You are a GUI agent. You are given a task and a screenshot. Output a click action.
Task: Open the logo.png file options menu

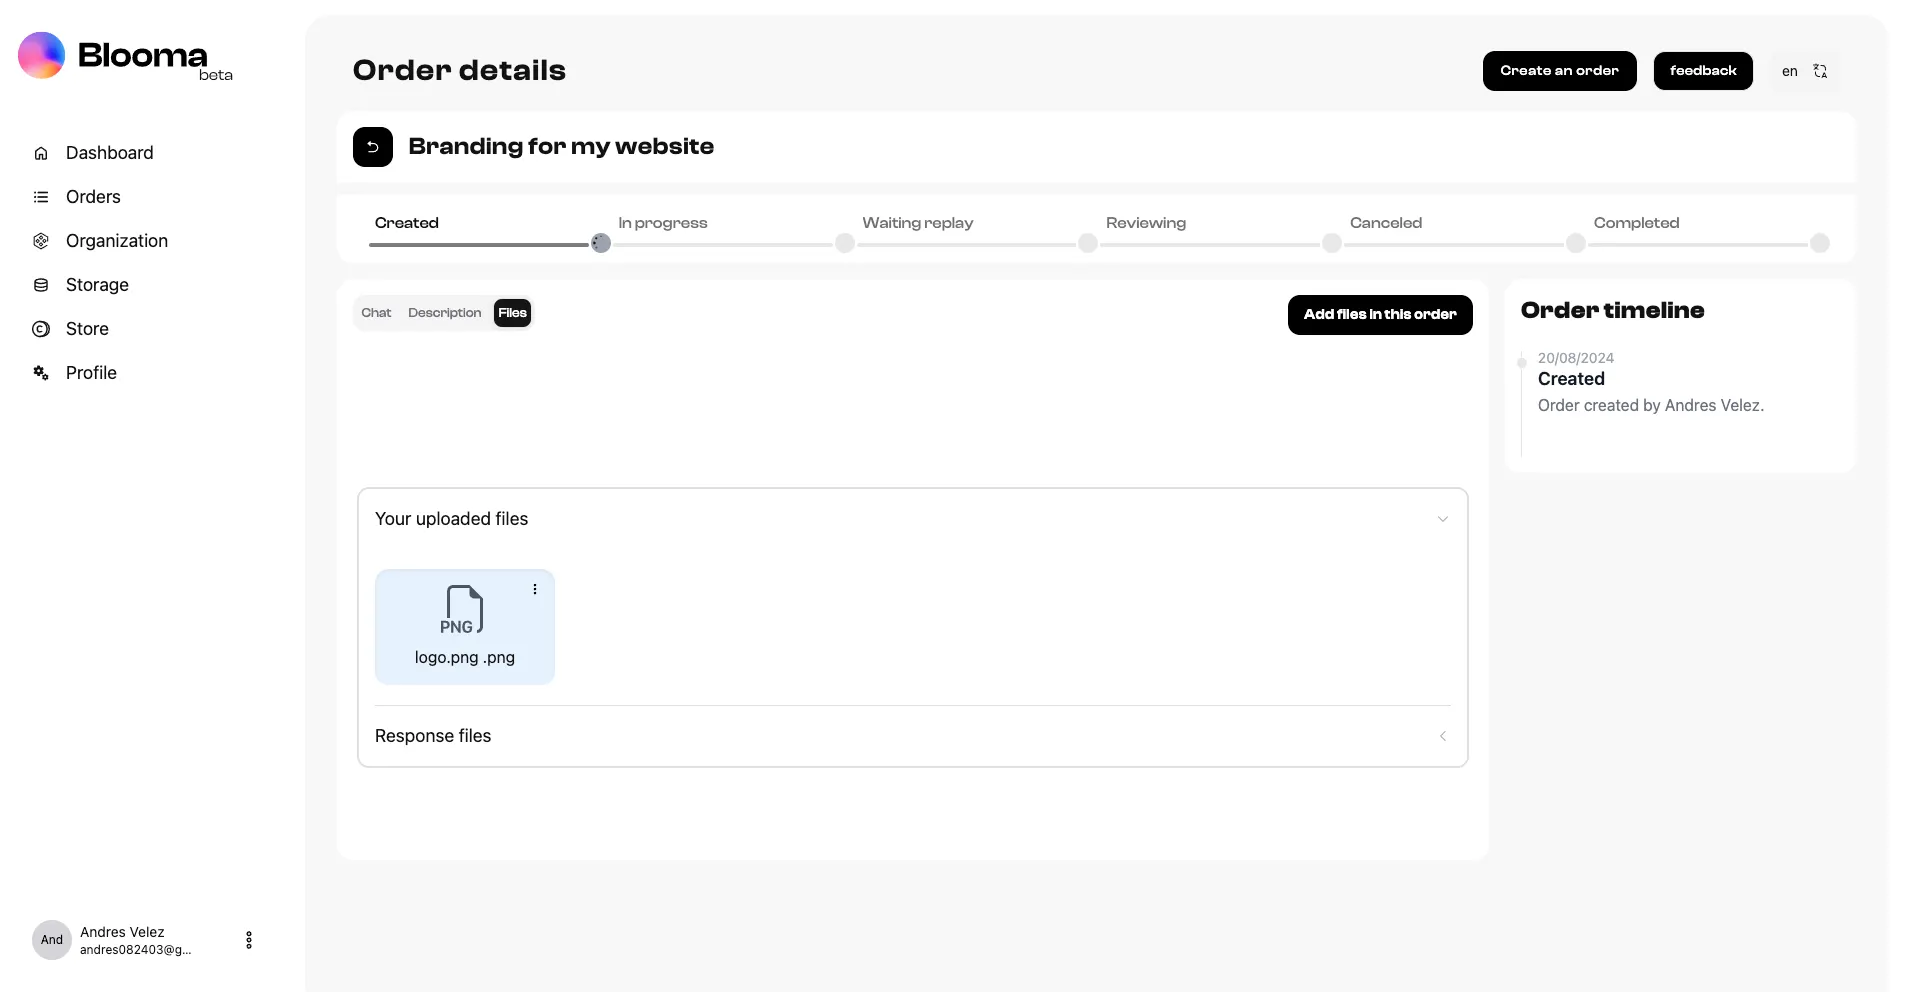pyautogui.click(x=535, y=589)
